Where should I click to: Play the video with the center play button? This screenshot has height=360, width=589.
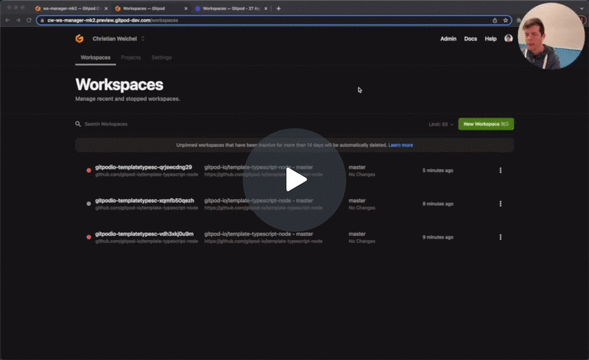tap(294, 180)
